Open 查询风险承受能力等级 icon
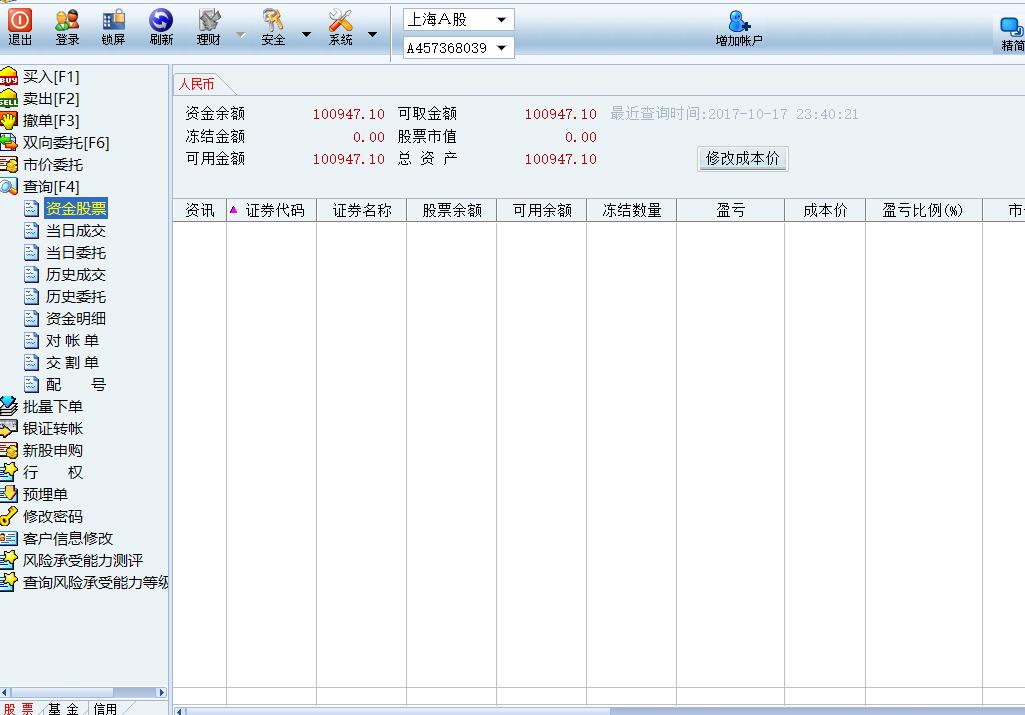The width and height of the screenshot is (1025, 715). 8,581
